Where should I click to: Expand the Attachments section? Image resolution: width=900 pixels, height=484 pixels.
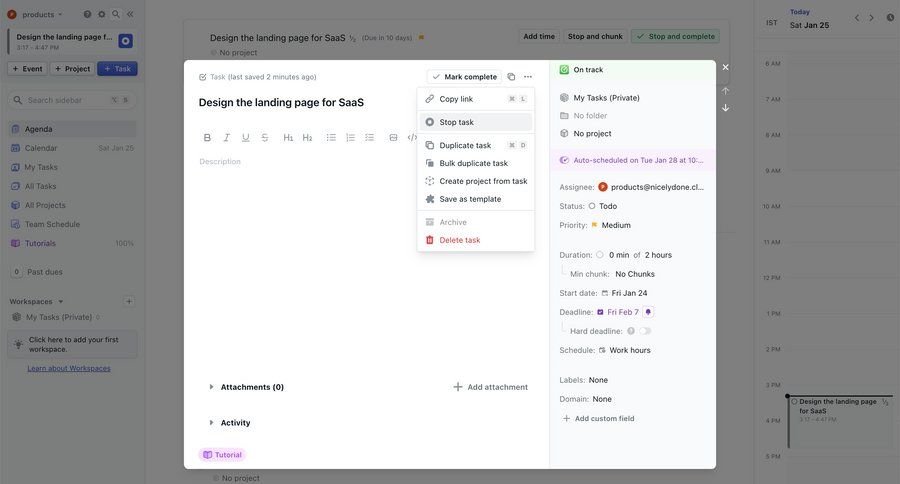(x=211, y=387)
